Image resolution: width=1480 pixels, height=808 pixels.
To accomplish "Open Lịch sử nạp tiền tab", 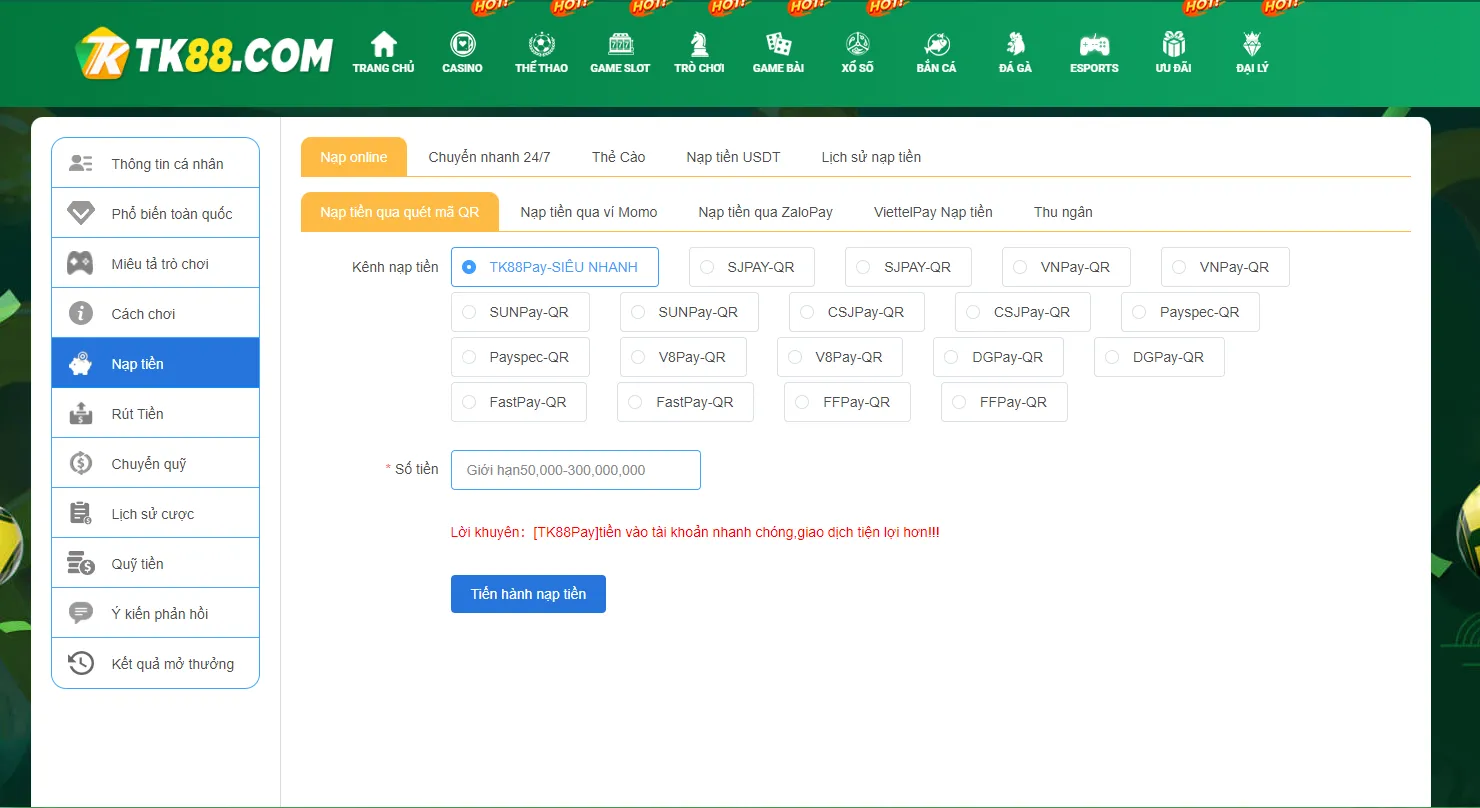I will tap(871, 157).
